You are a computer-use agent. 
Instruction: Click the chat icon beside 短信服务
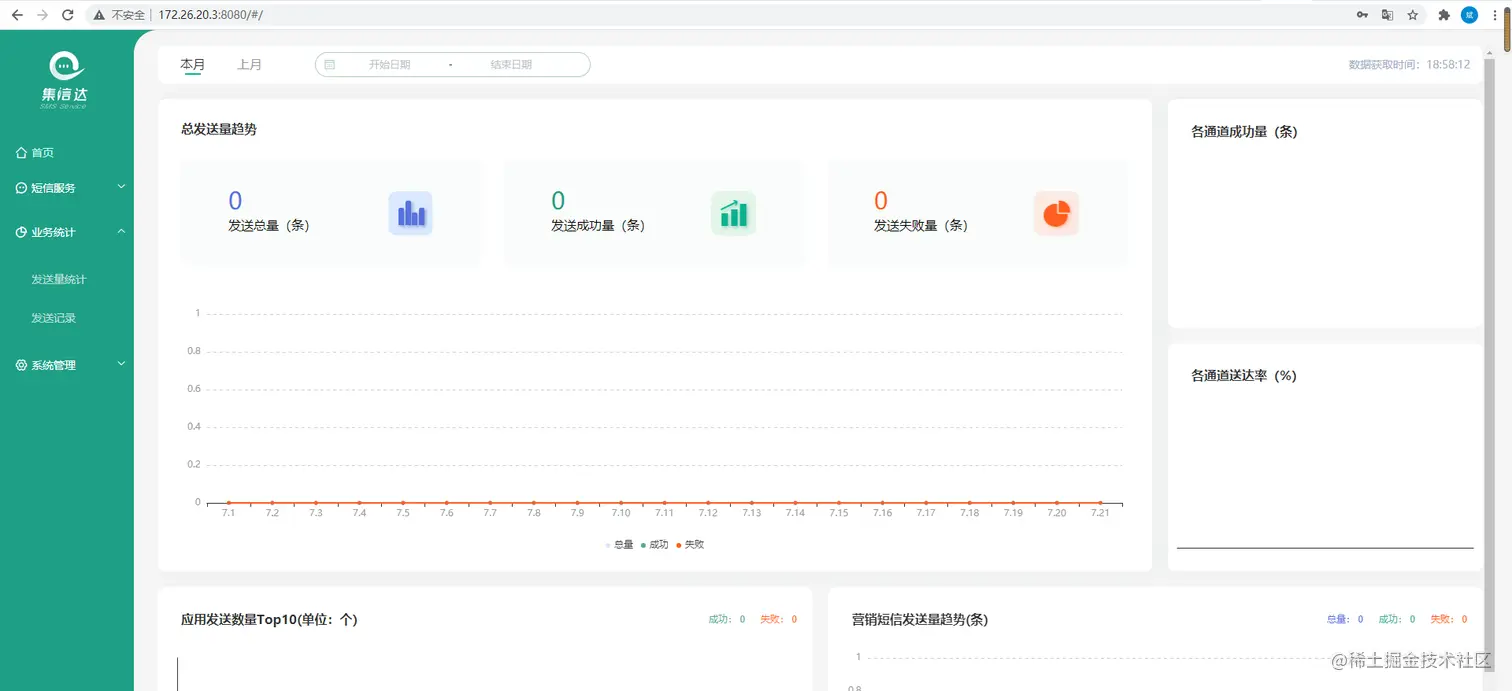[x=22, y=188]
